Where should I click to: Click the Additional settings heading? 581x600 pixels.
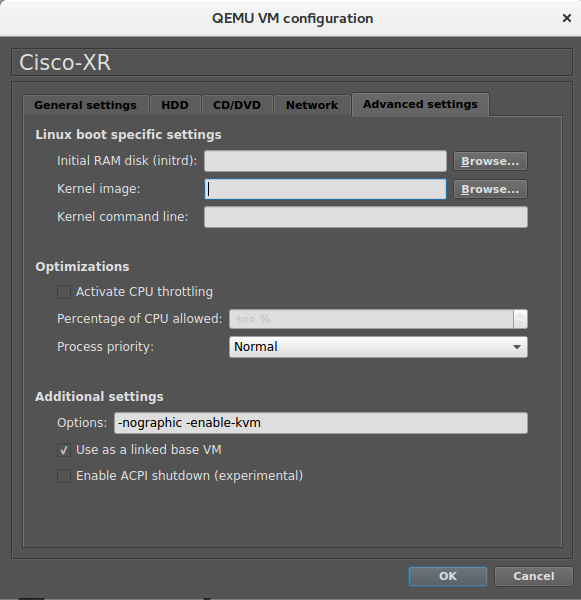(x=99, y=396)
